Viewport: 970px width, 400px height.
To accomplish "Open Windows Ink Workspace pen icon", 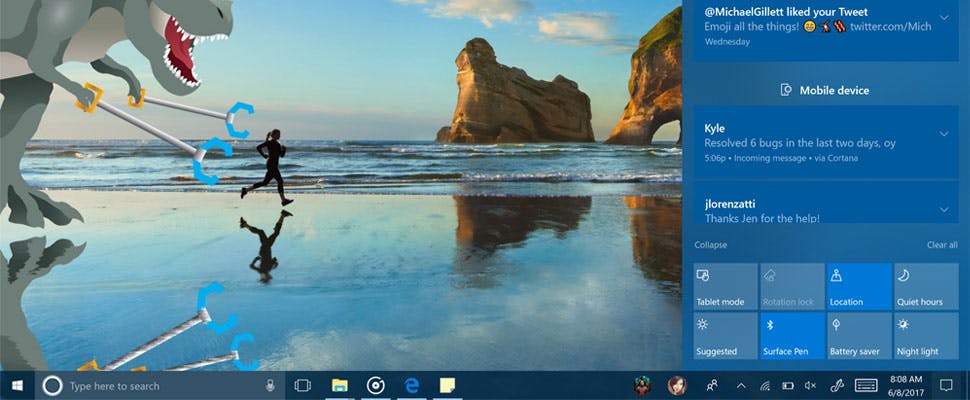I will pyautogui.click(x=837, y=386).
